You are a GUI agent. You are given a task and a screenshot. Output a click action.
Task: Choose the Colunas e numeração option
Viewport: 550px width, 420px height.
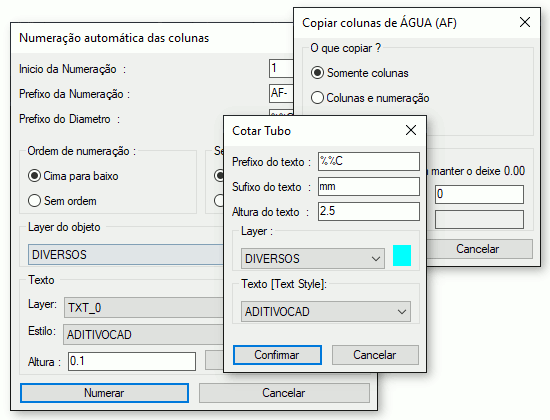pos(370,98)
